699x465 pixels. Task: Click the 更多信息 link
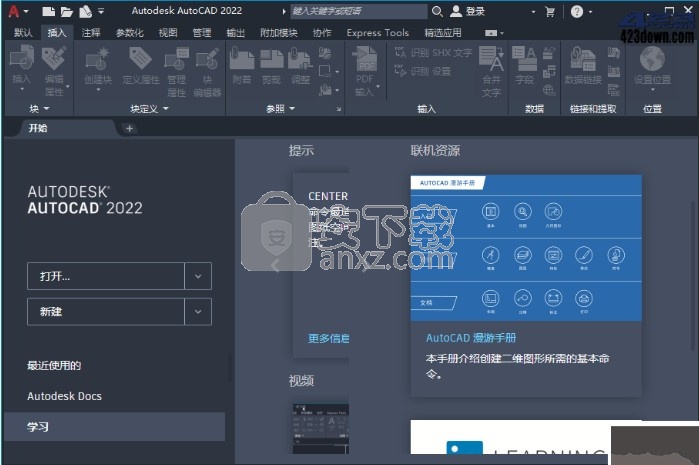tap(329, 338)
